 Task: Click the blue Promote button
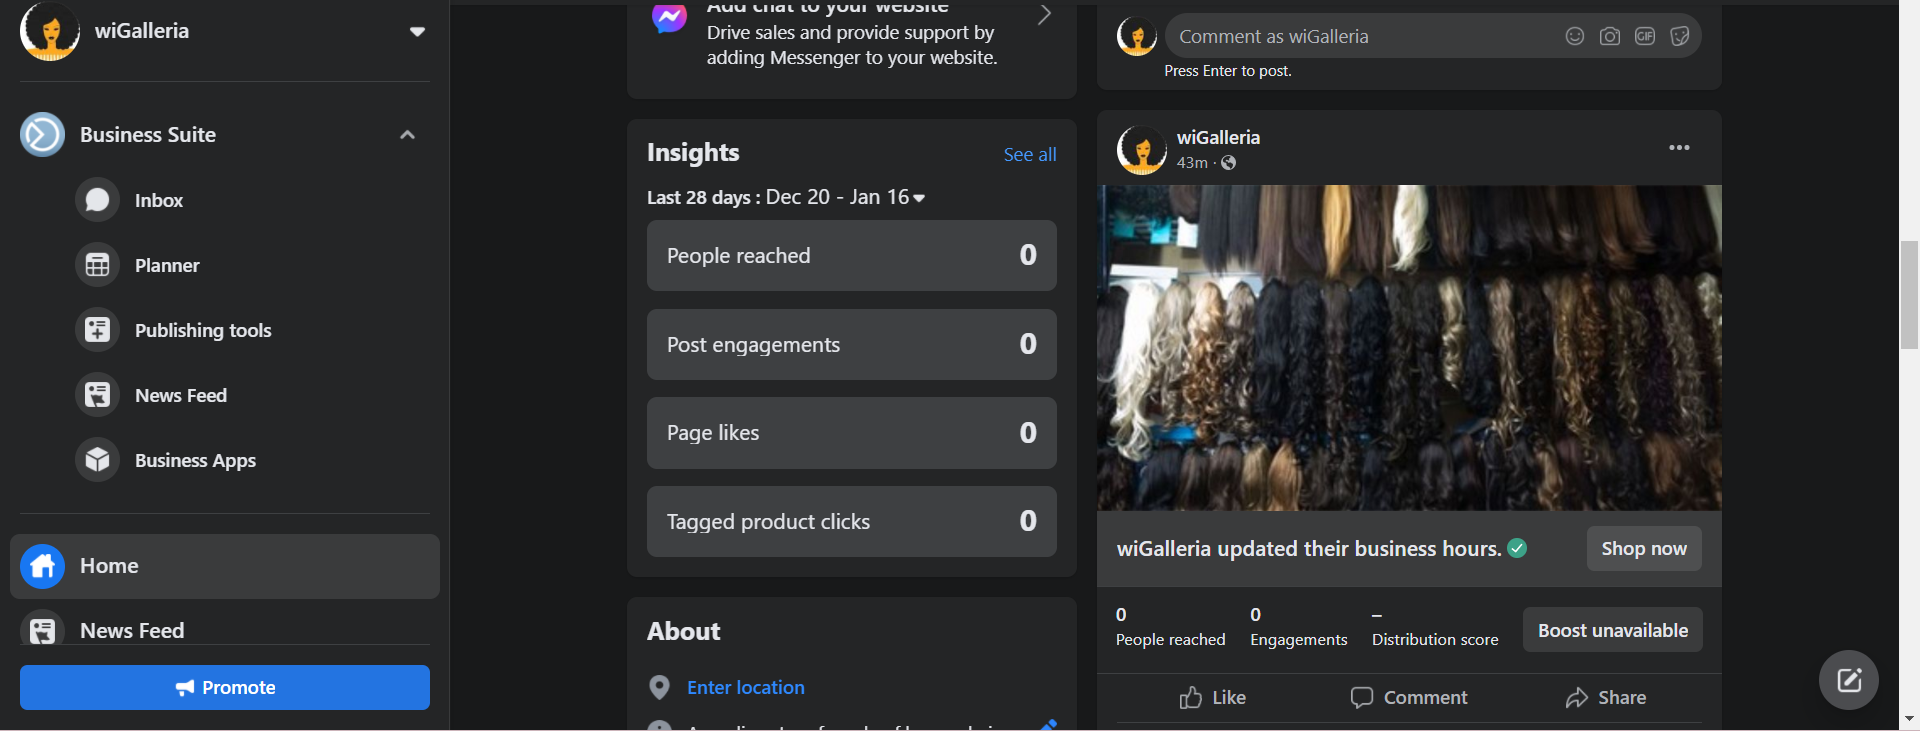(225, 688)
